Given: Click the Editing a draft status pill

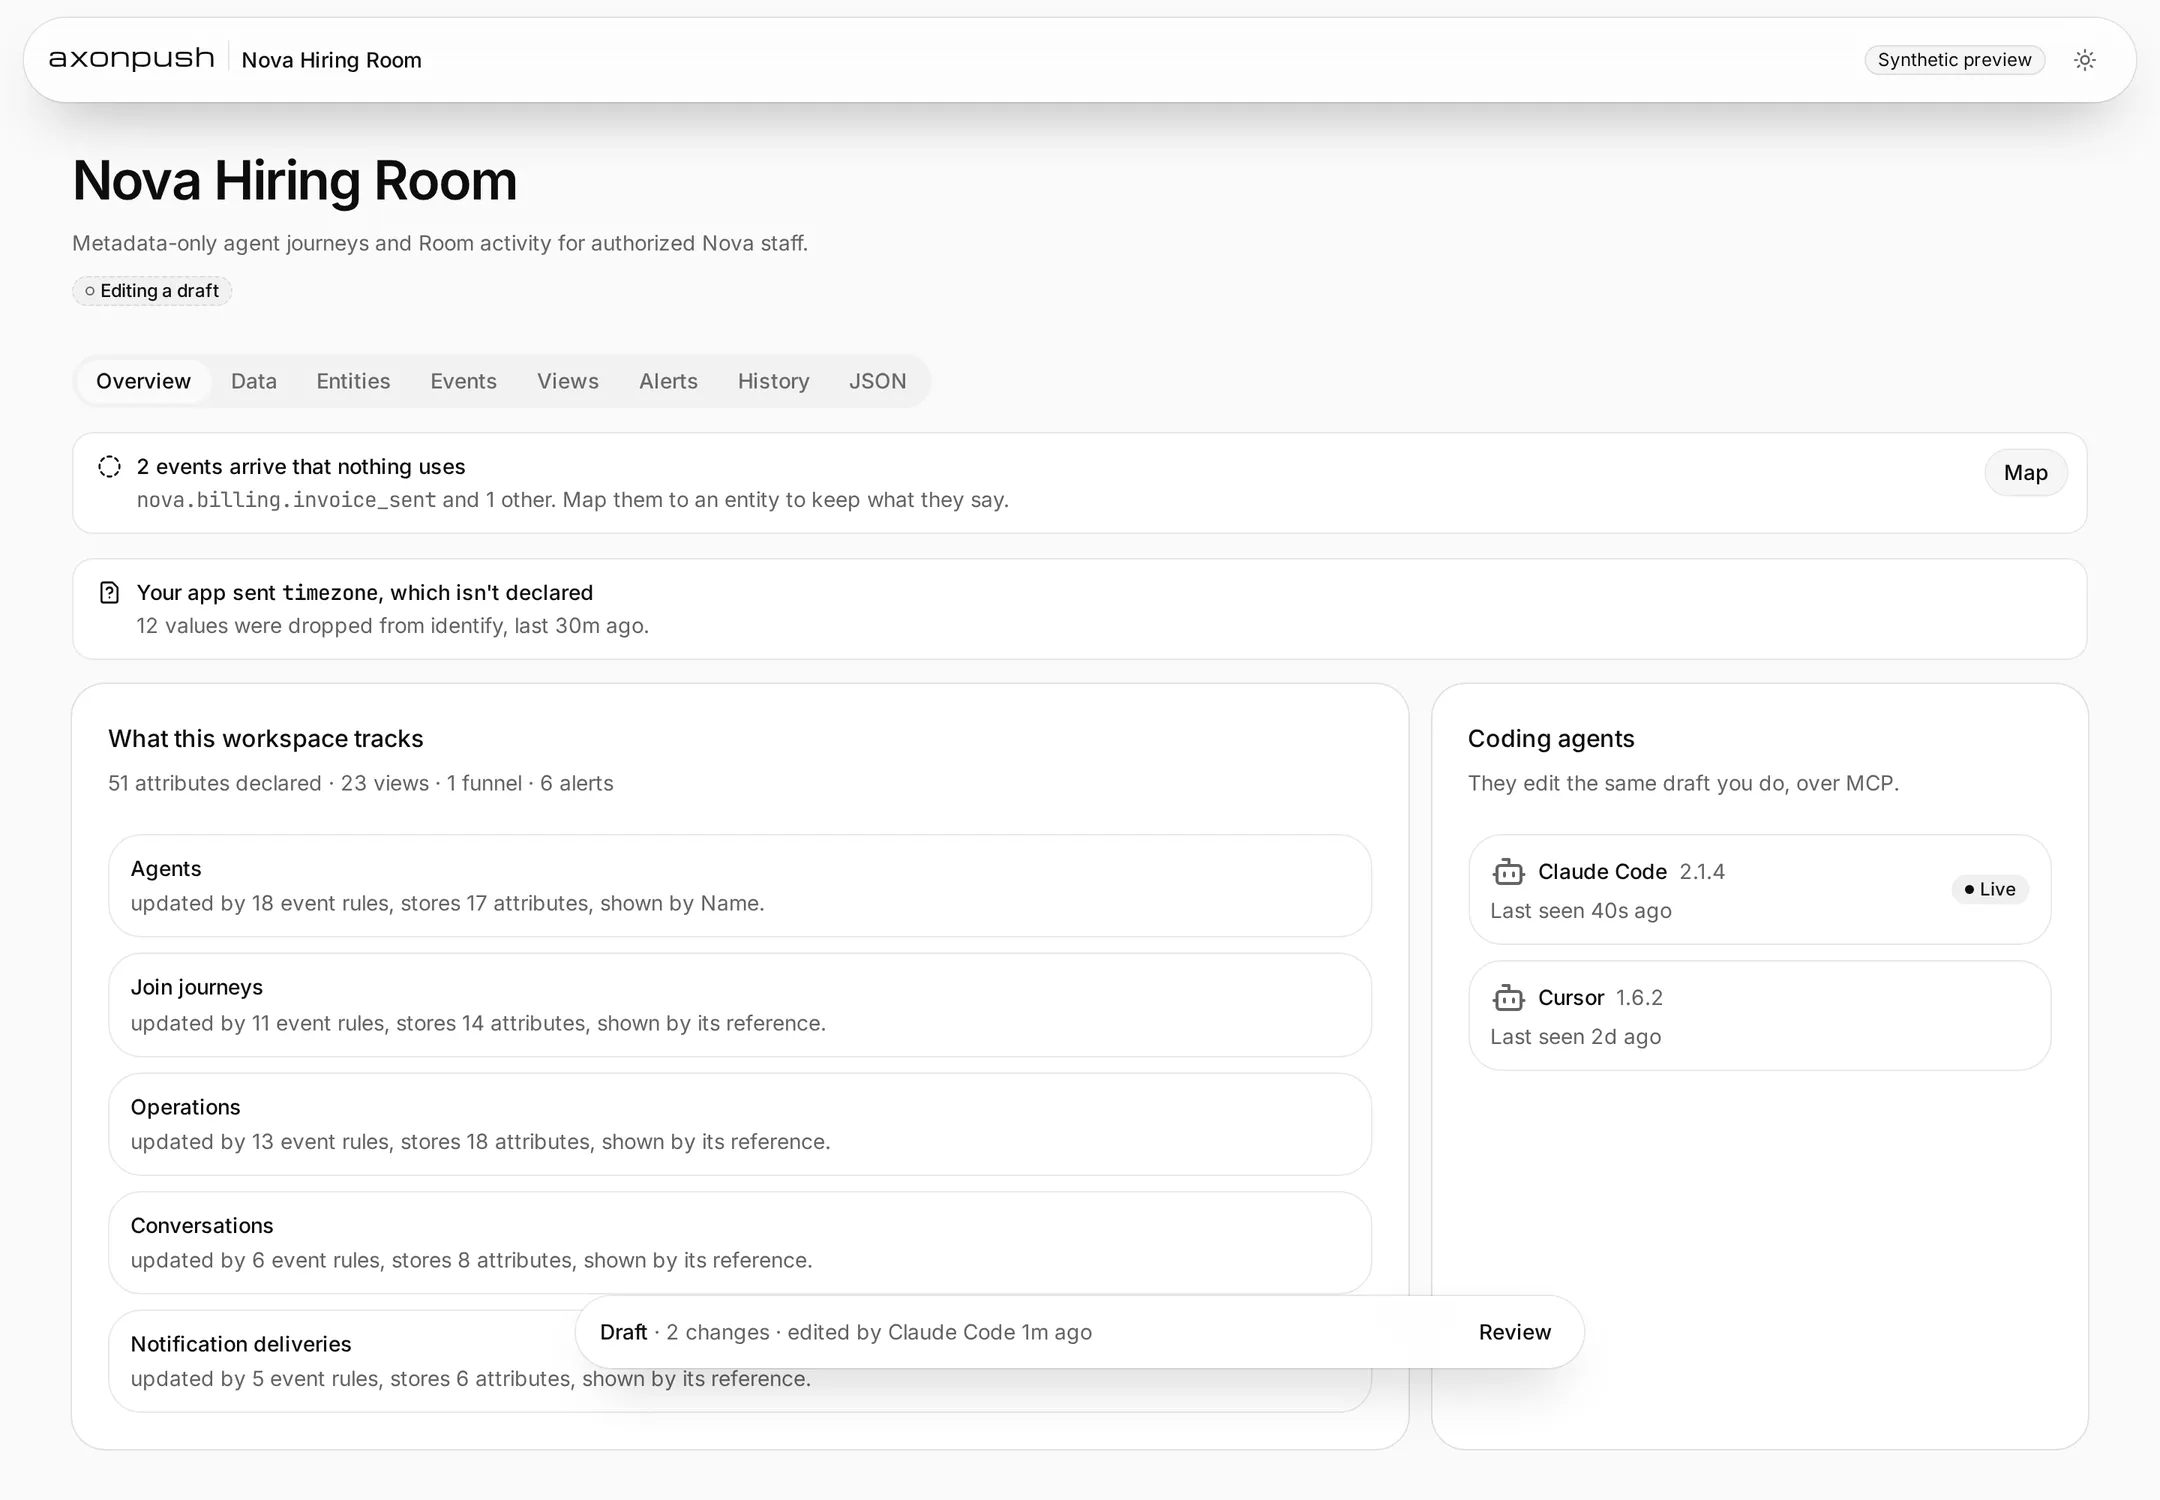Looking at the screenshot, I should pyautogui.click(x=152, y=291).
